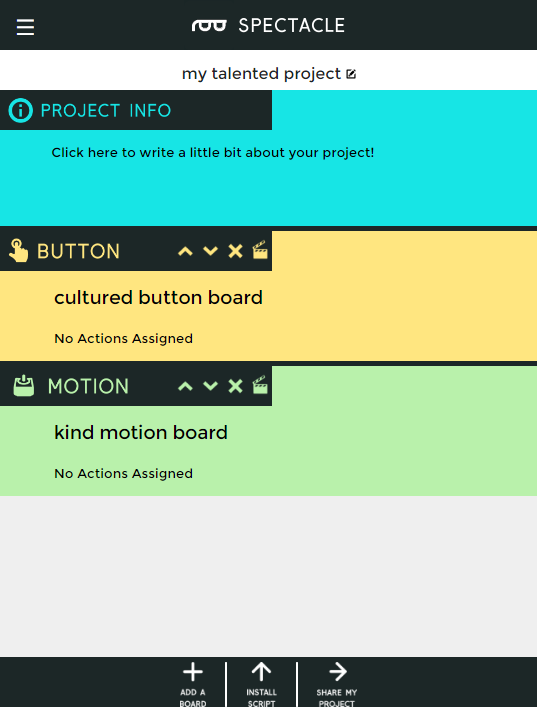Screen dimensions: 537x707
Task: Move the Button board down
Action: [x=211, y=251]
